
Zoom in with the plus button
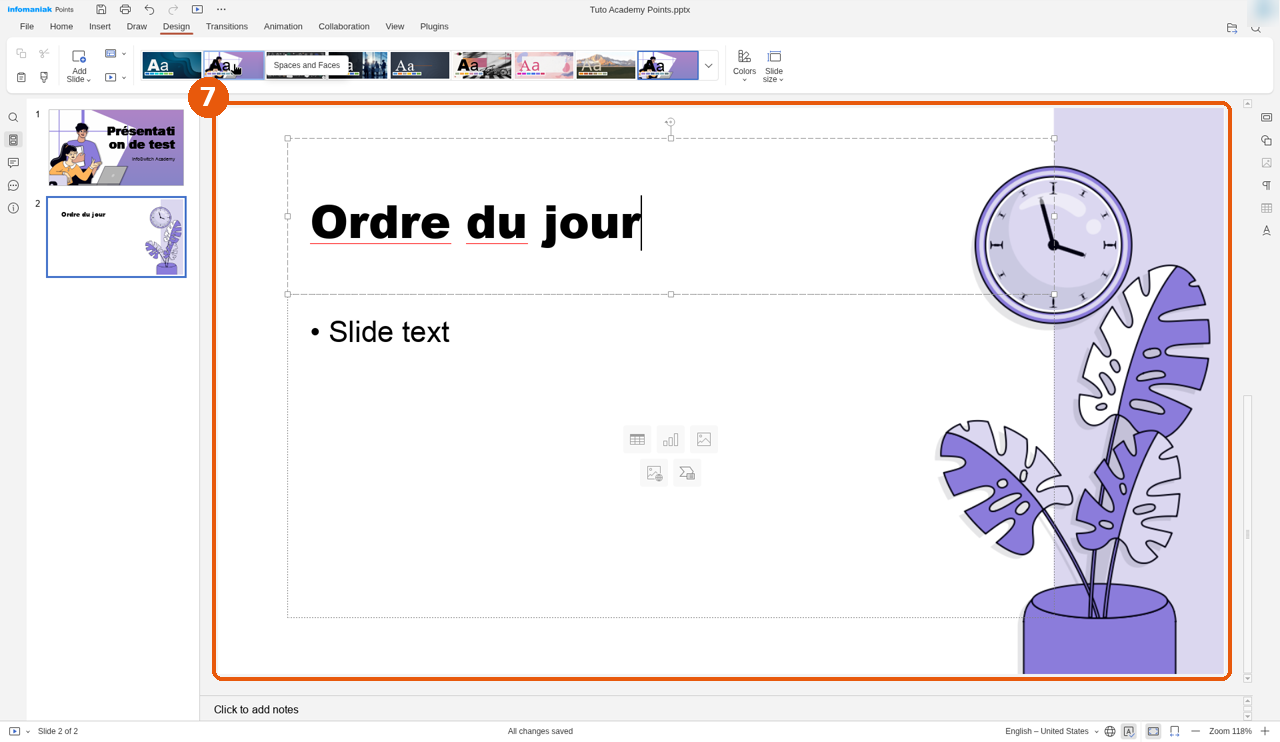[x=1265, y=732]
